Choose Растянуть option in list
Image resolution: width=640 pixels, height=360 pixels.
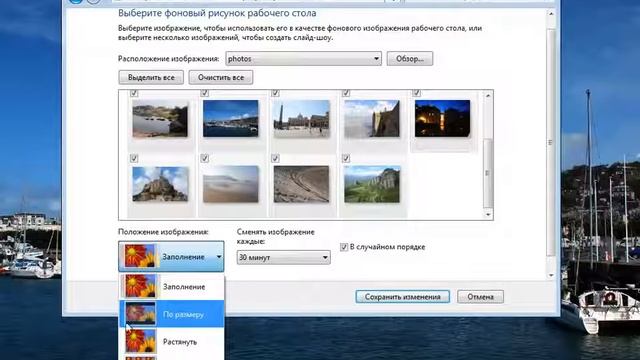click(171, 342)
